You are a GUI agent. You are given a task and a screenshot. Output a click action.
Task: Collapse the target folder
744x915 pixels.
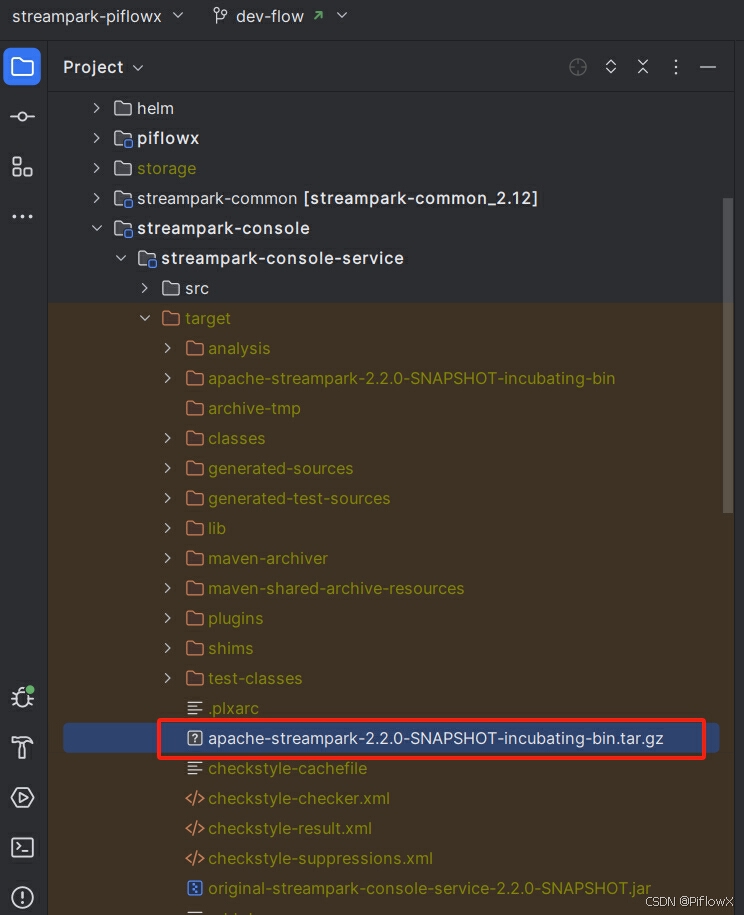[x=145, y=318]
